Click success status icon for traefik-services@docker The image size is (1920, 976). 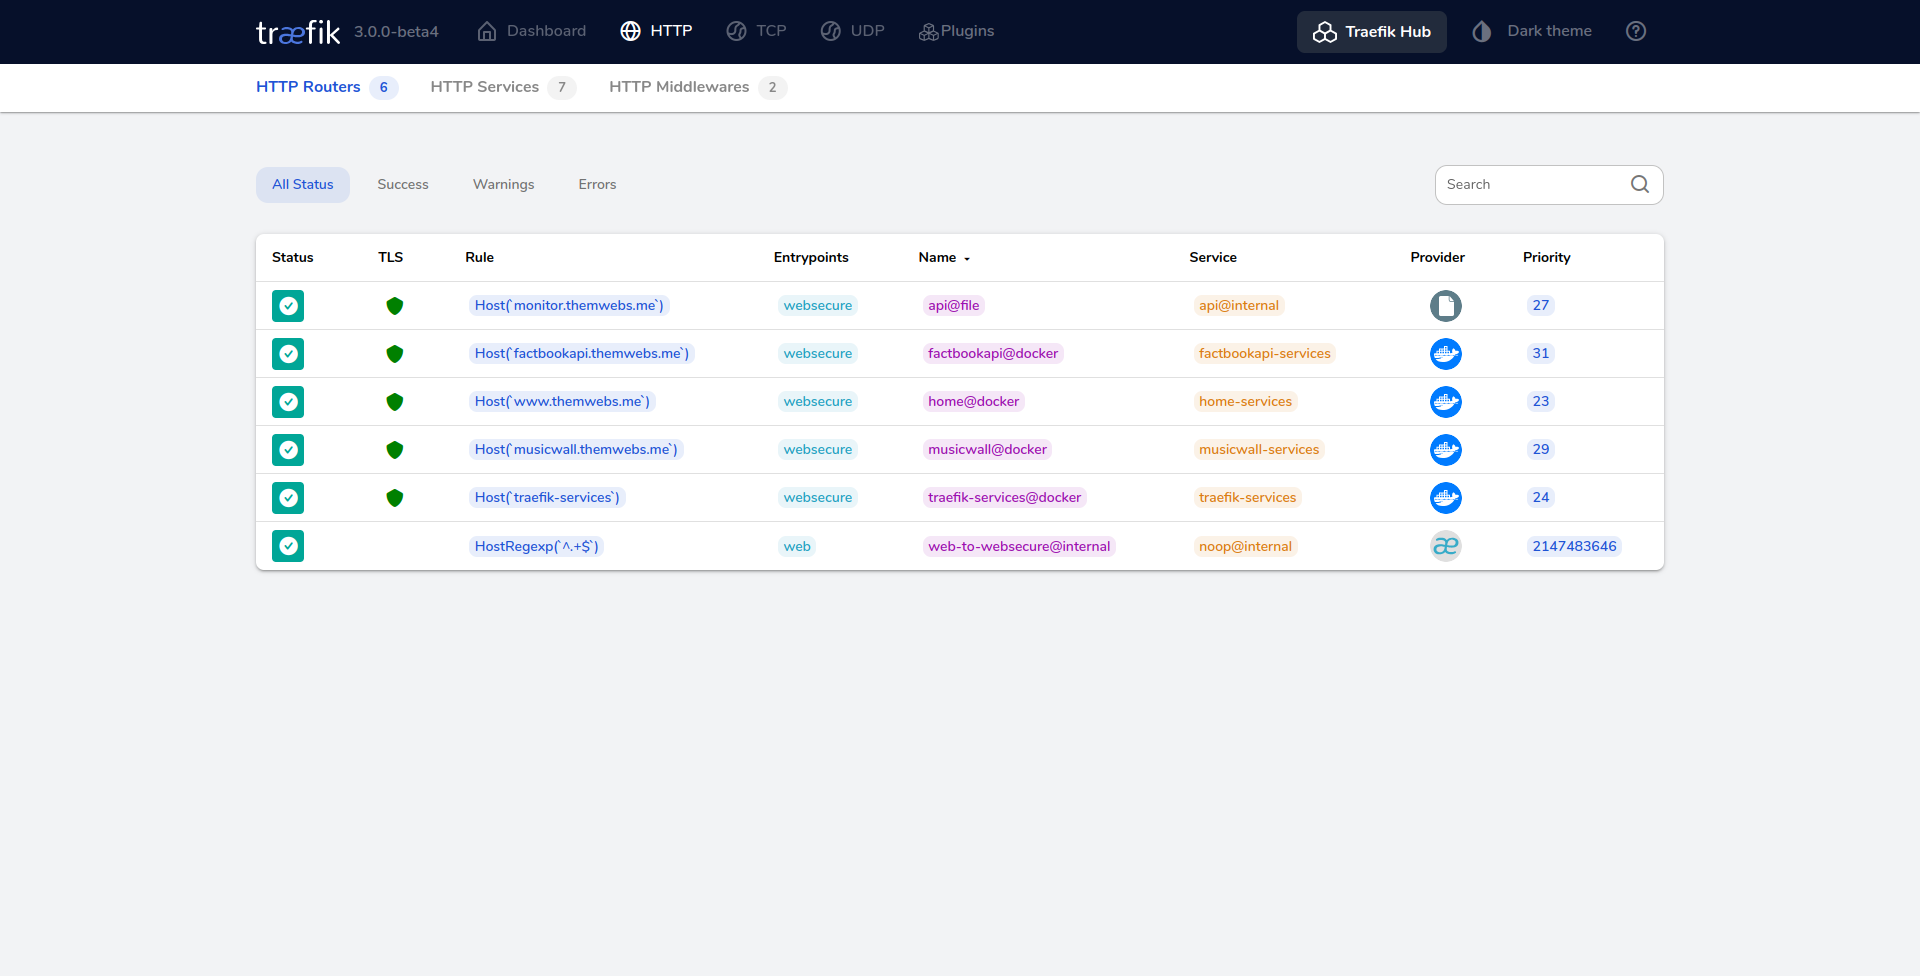coord(288,498)
